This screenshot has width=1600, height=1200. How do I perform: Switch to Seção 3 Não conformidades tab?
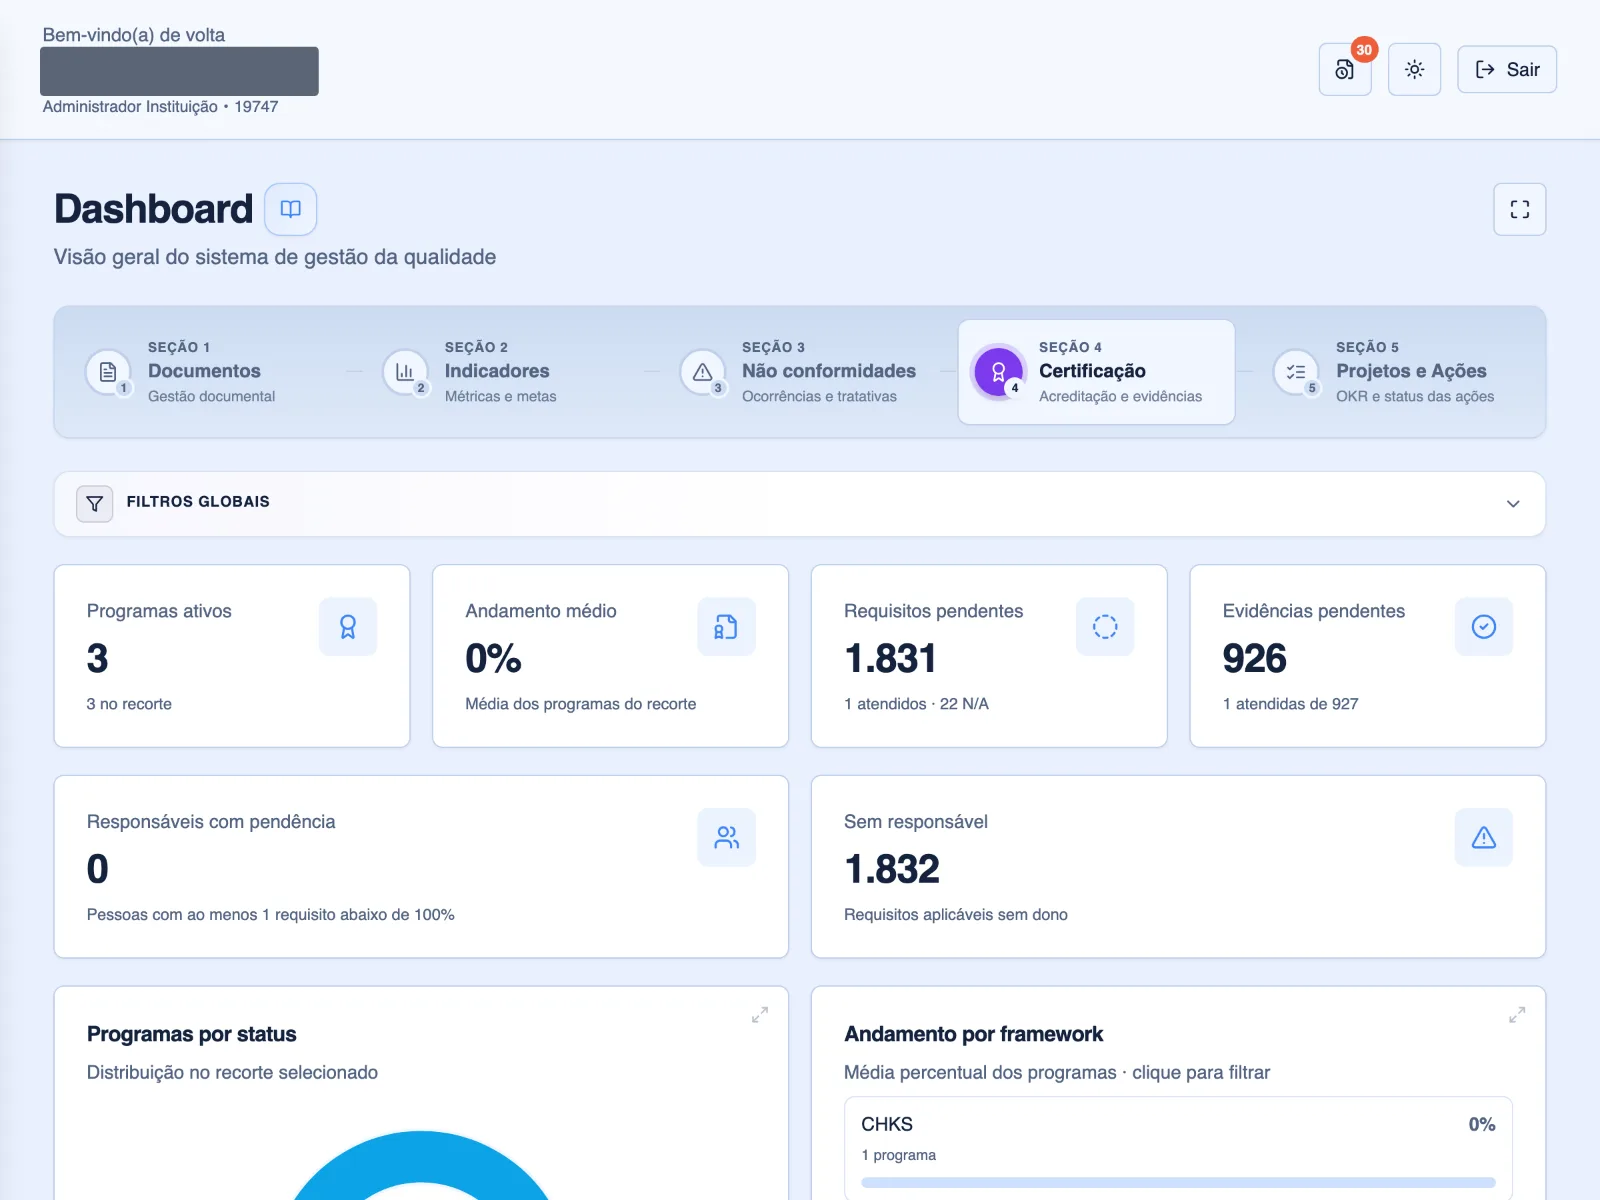800,372
